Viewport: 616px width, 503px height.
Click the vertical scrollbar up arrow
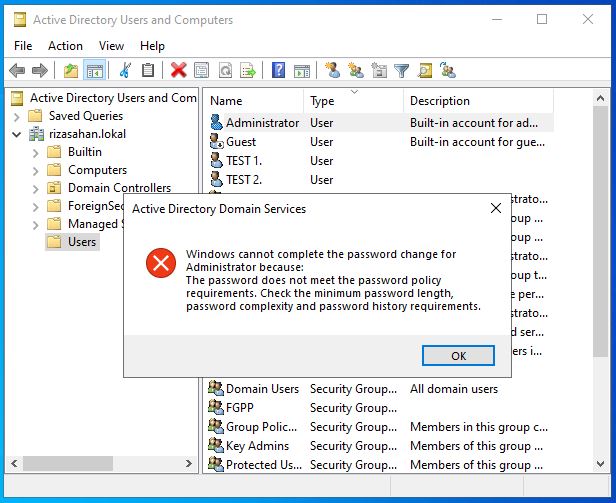(x=600, y=98)
